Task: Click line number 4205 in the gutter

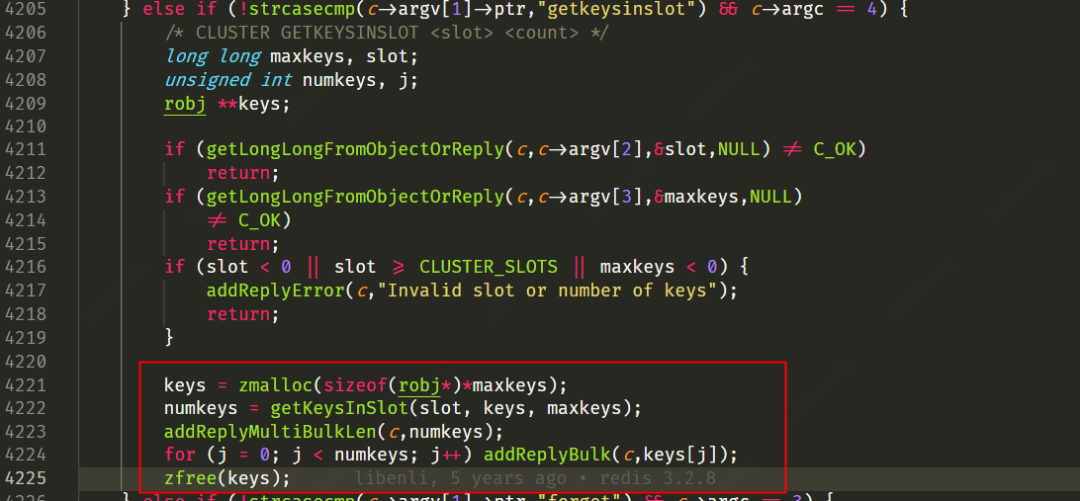Action: tap(23, 10)
